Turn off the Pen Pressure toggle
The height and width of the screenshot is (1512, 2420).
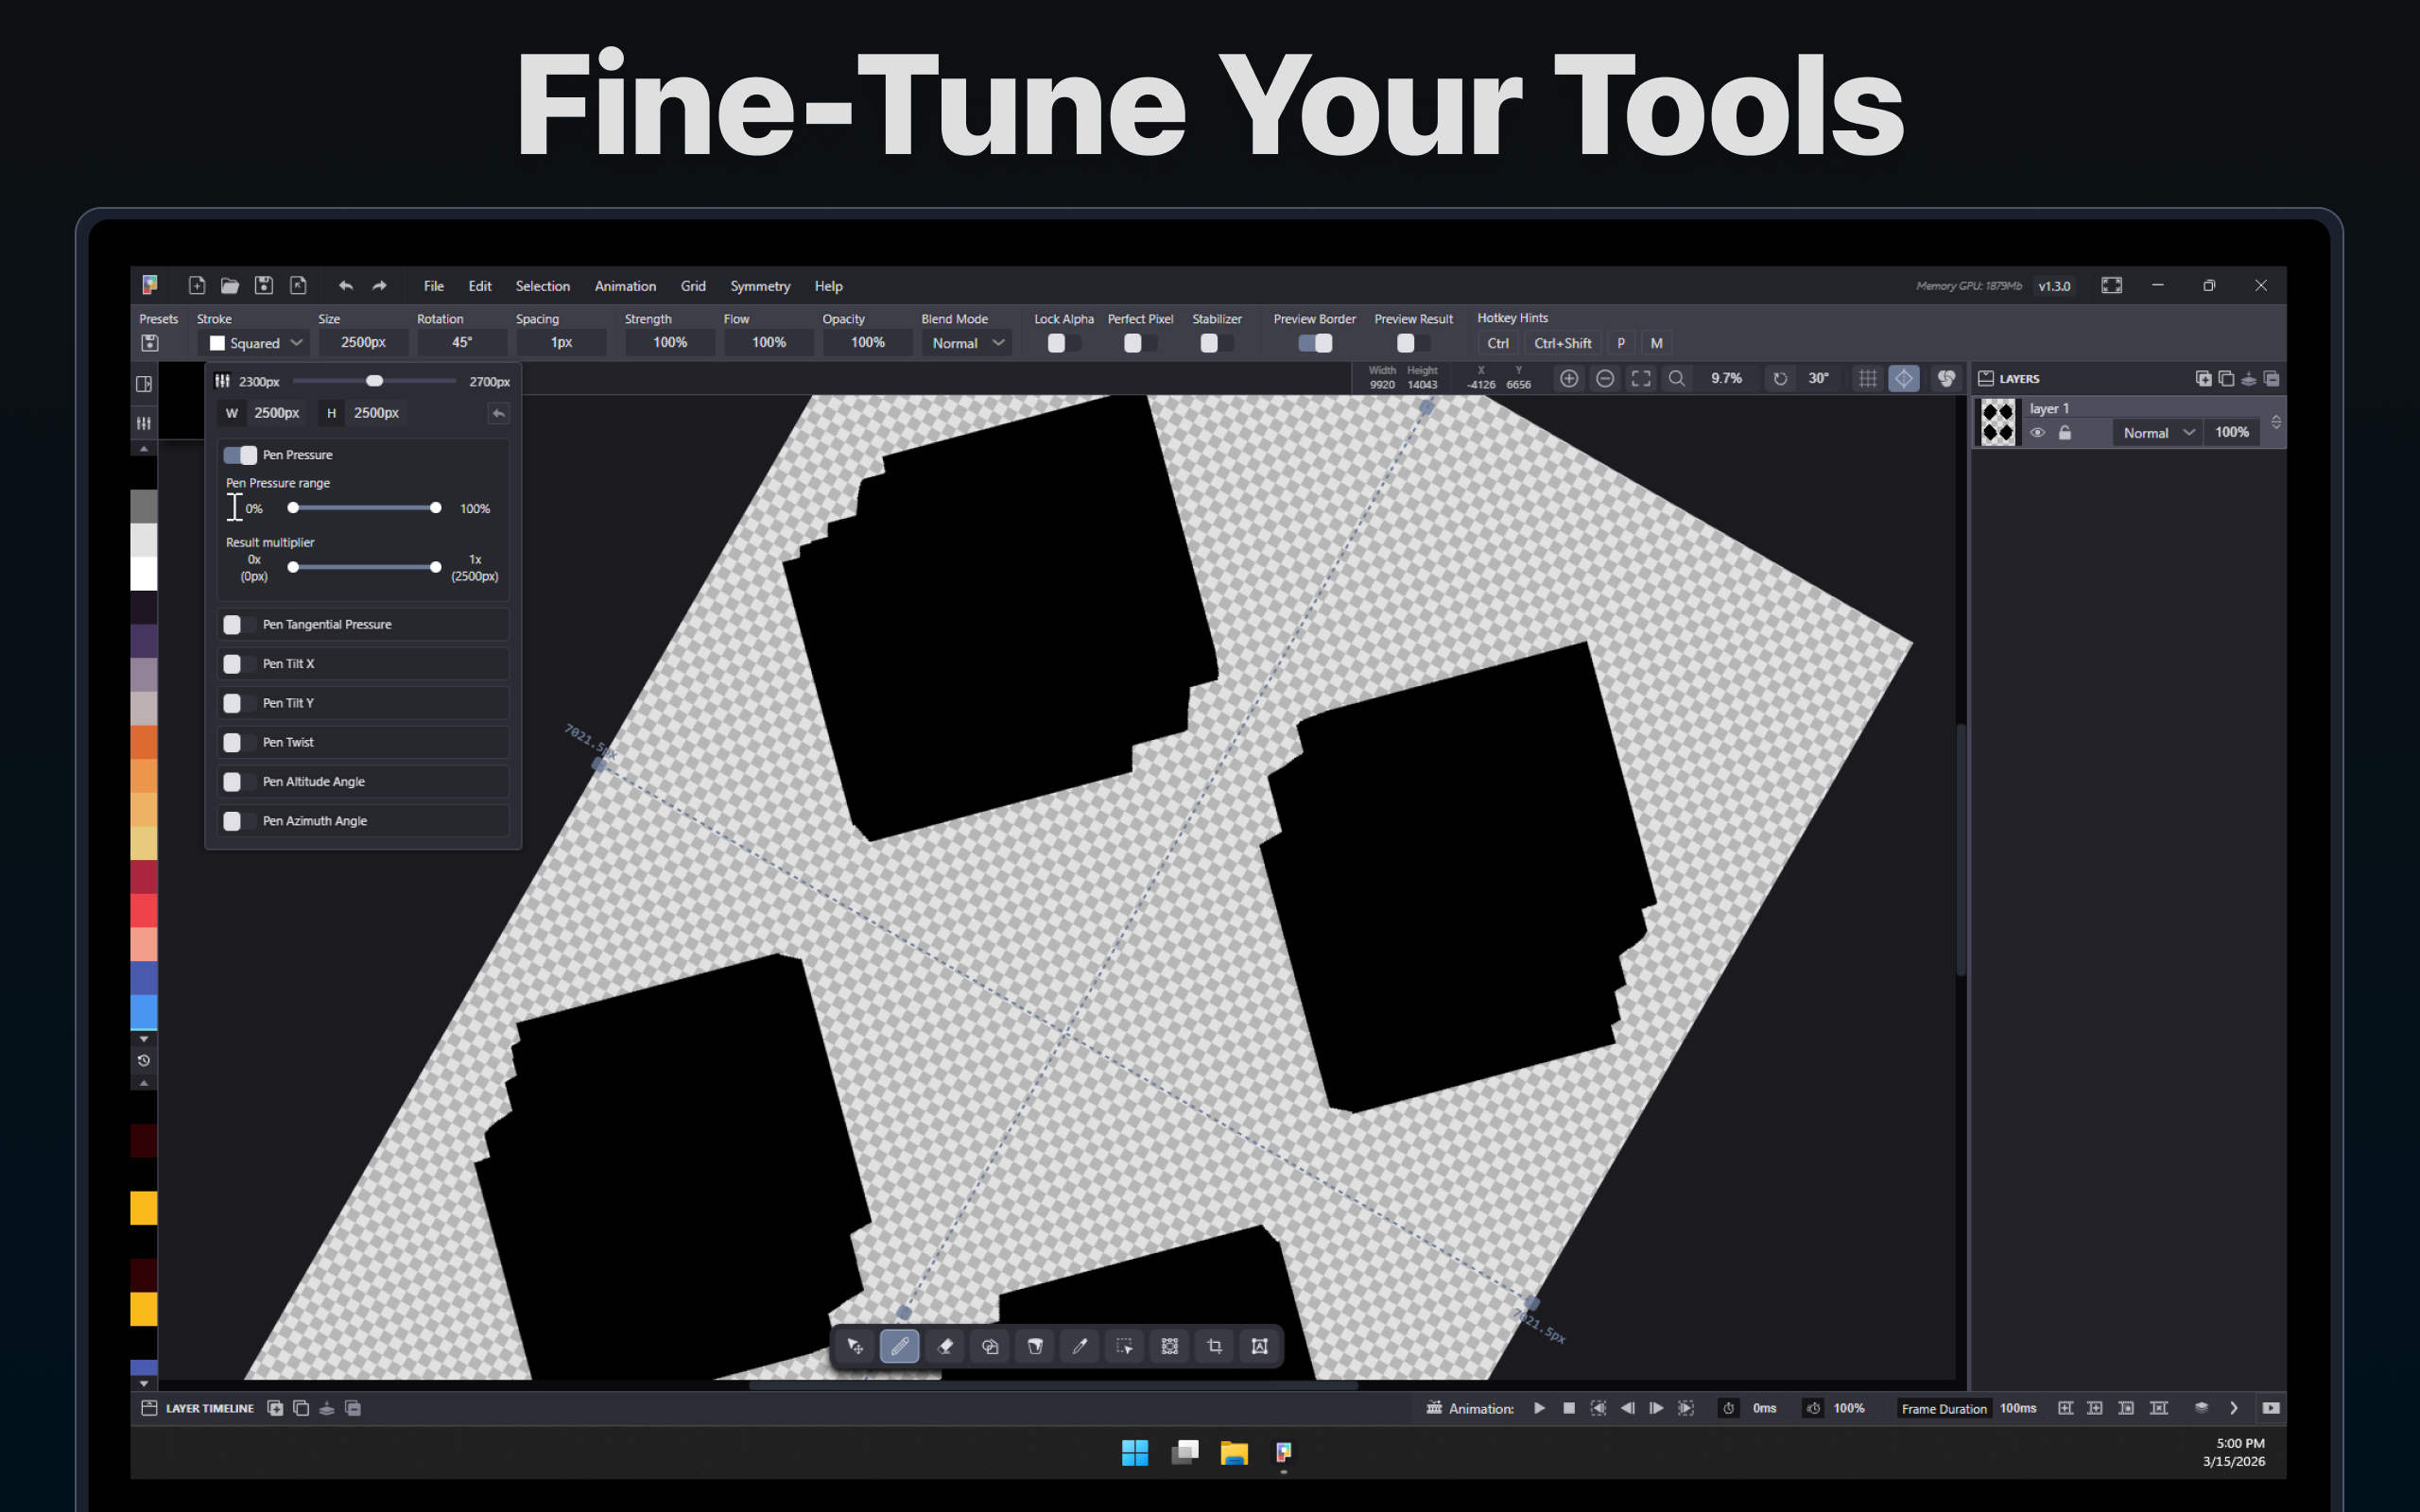(240, 455)
